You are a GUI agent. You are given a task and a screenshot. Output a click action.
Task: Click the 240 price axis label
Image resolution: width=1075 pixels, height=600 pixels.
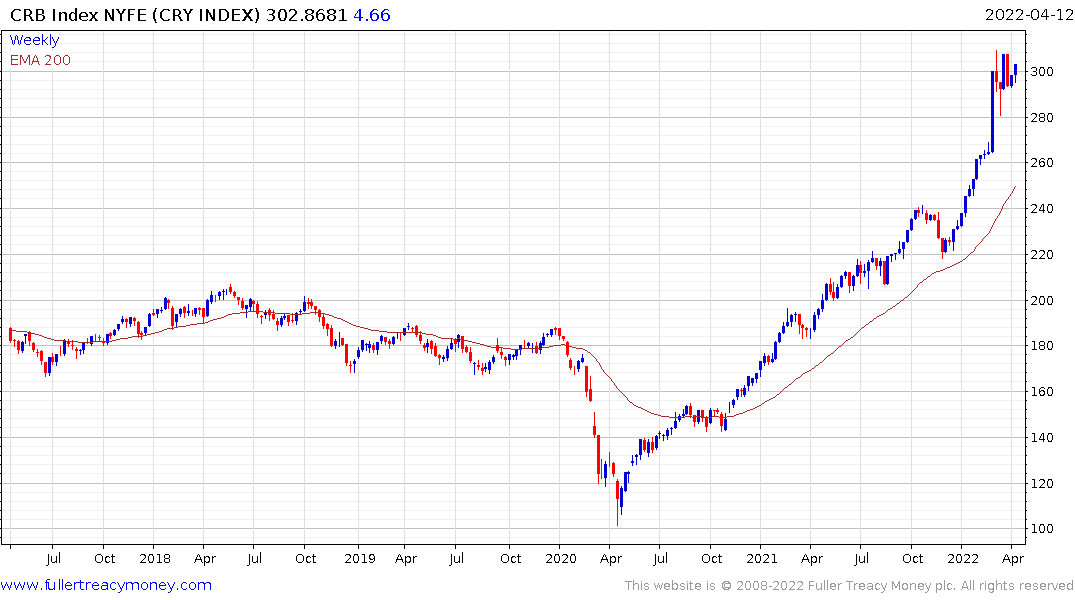(x=1041, y=209)
